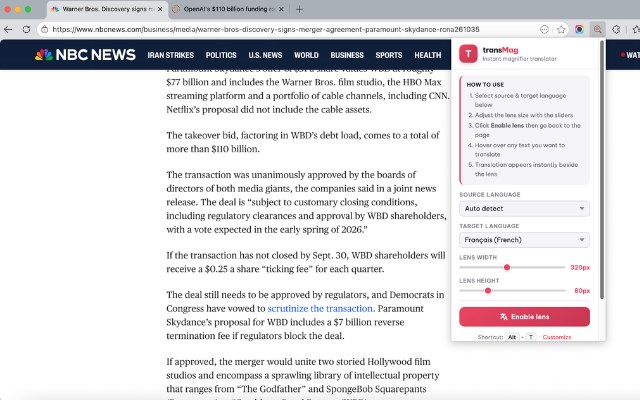Click the Lens Width slider handle
640x400 pixels.
507,267
